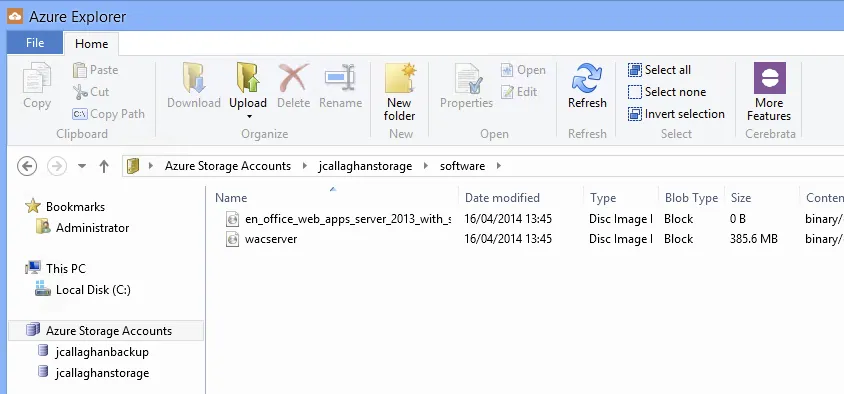Image resolution: width=844 pixels, height=394 pixels.
Task: Click the wacserver disc image icon
Action: pos(233,239)
